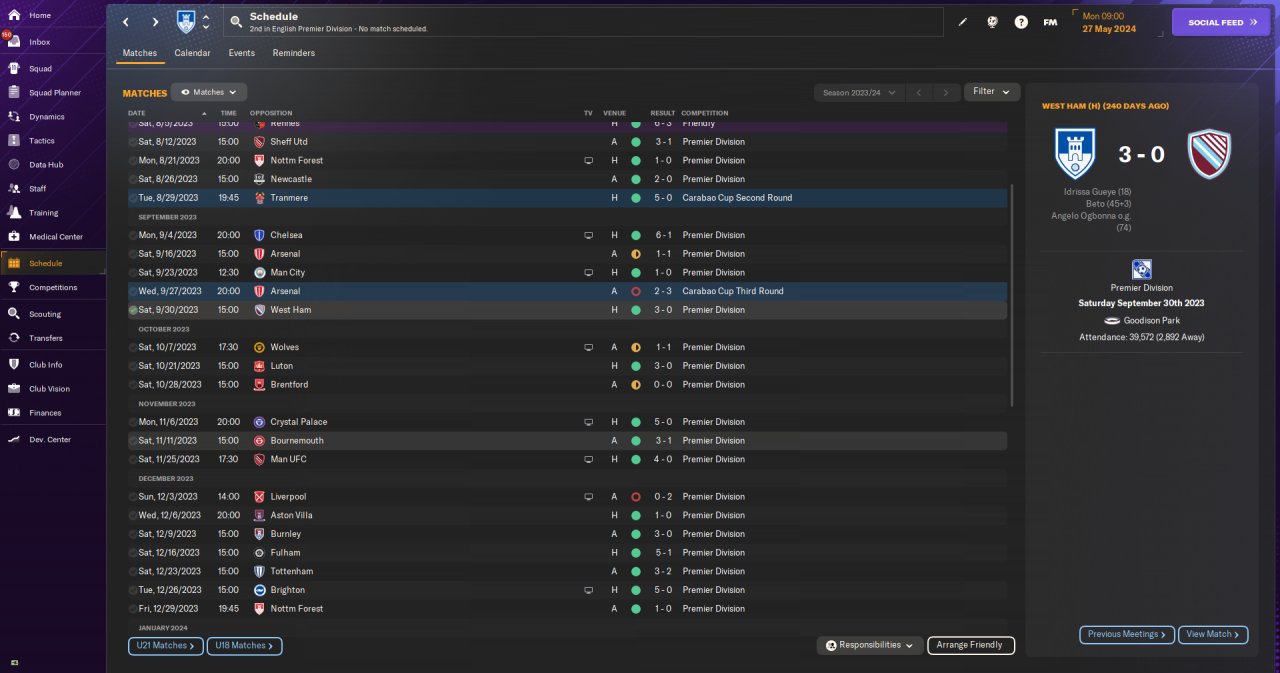Select the West Ham match row checkbox
This screenshot has width=1280, height=673.
coord(133,310)
